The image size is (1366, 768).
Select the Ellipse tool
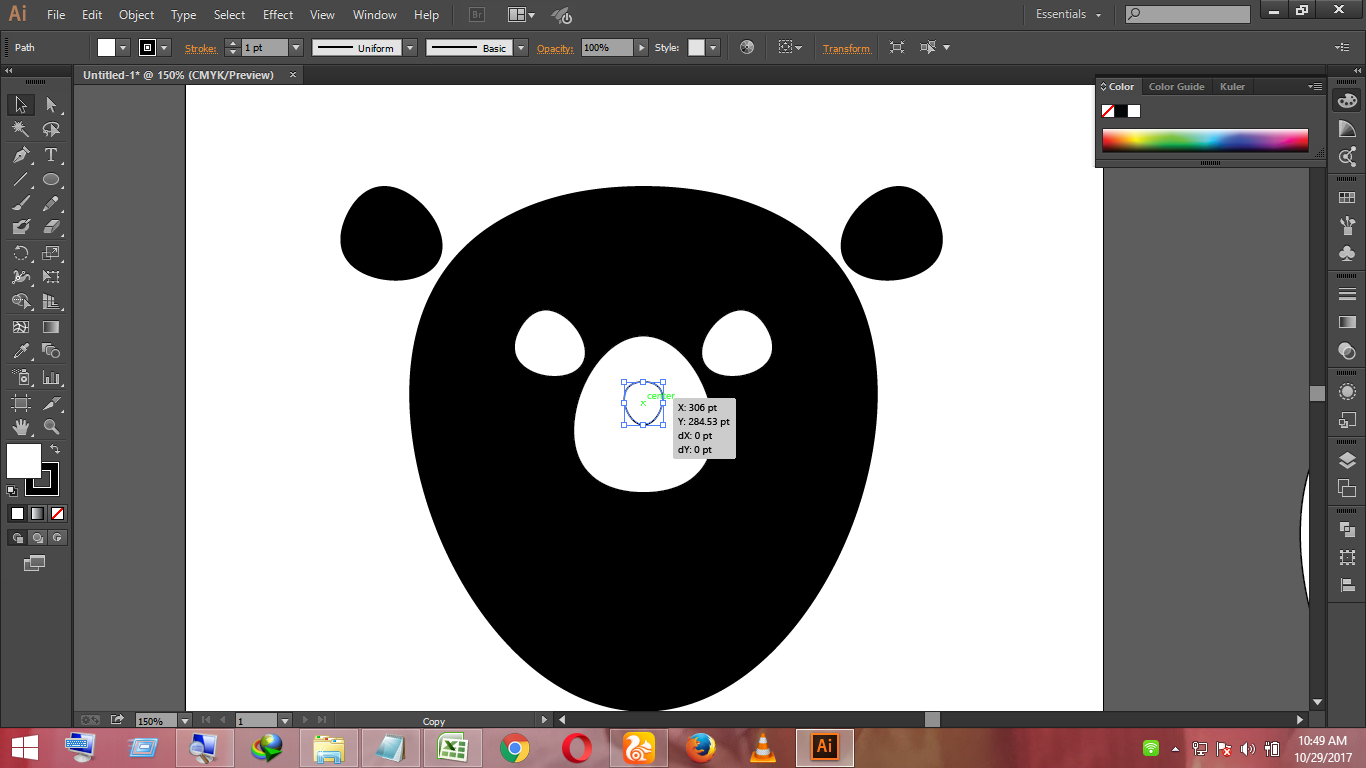(51, 180)
